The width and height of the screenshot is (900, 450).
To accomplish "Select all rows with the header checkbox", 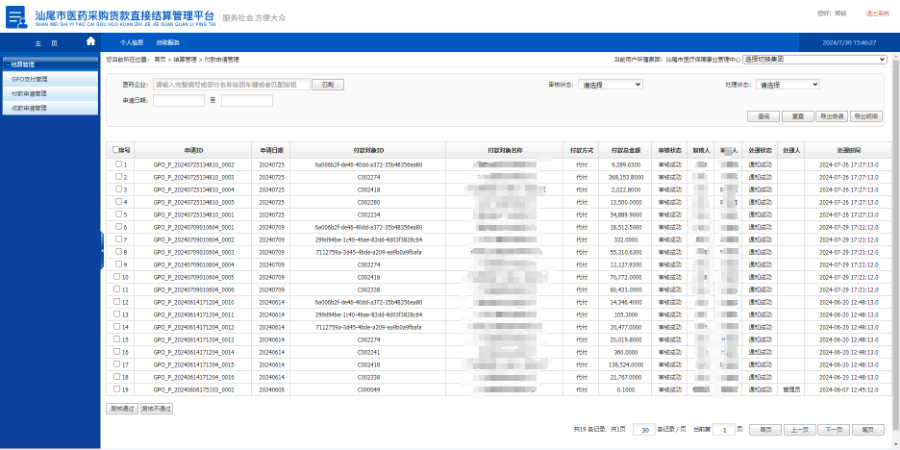I will [x=117, y=149].
